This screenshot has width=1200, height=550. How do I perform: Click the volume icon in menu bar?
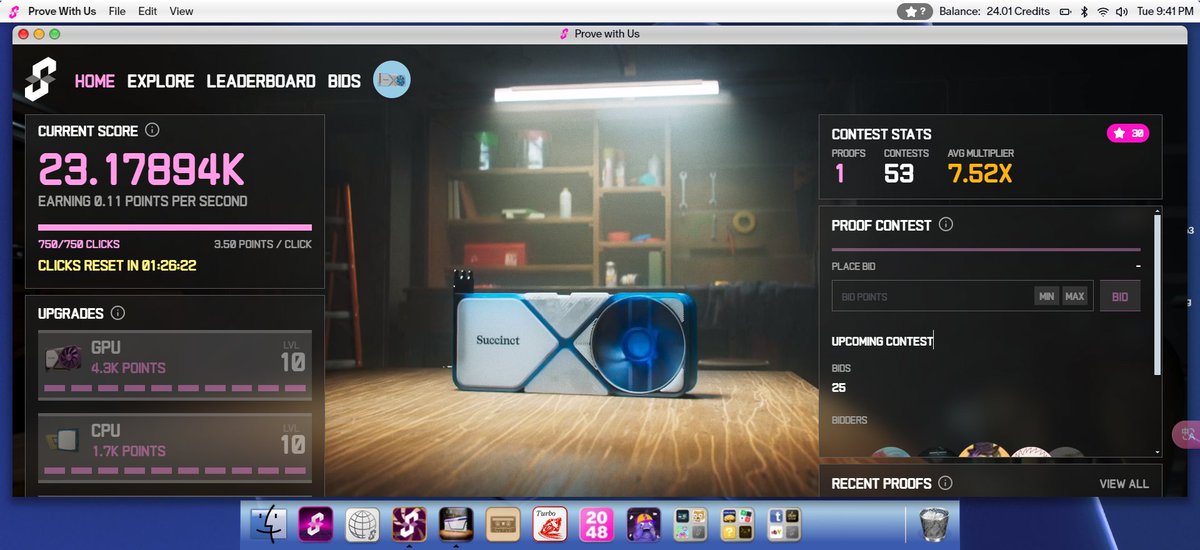(x=1122, y=11)
